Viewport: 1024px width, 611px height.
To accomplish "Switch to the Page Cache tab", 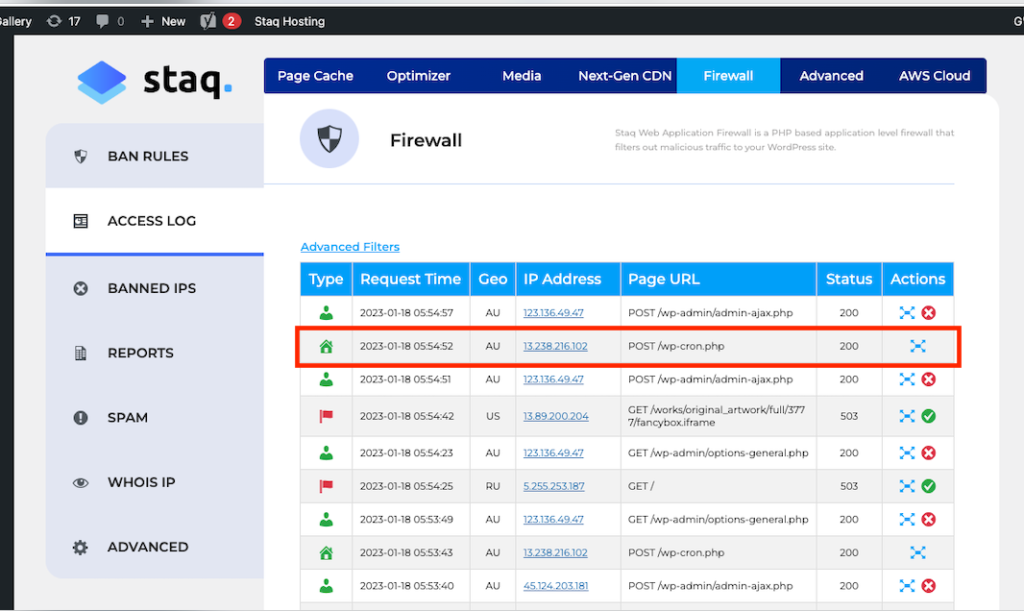I will (316, 75).
